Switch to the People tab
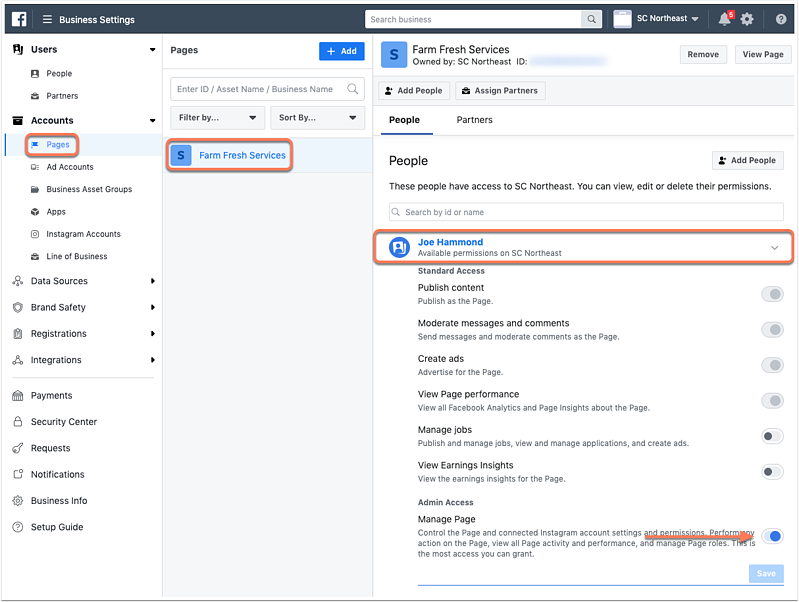Image resolution: width=799 pixels, height=602 pixels. [x=405, y=120]
